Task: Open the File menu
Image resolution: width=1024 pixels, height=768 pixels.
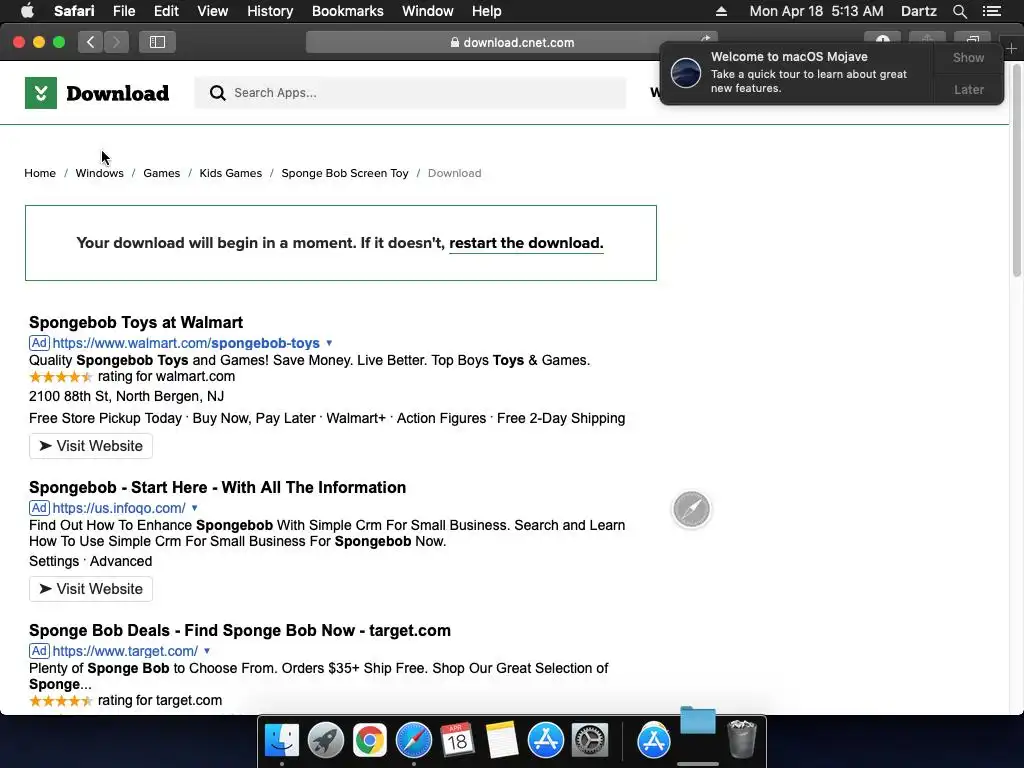Action: [x=124, y=11]
